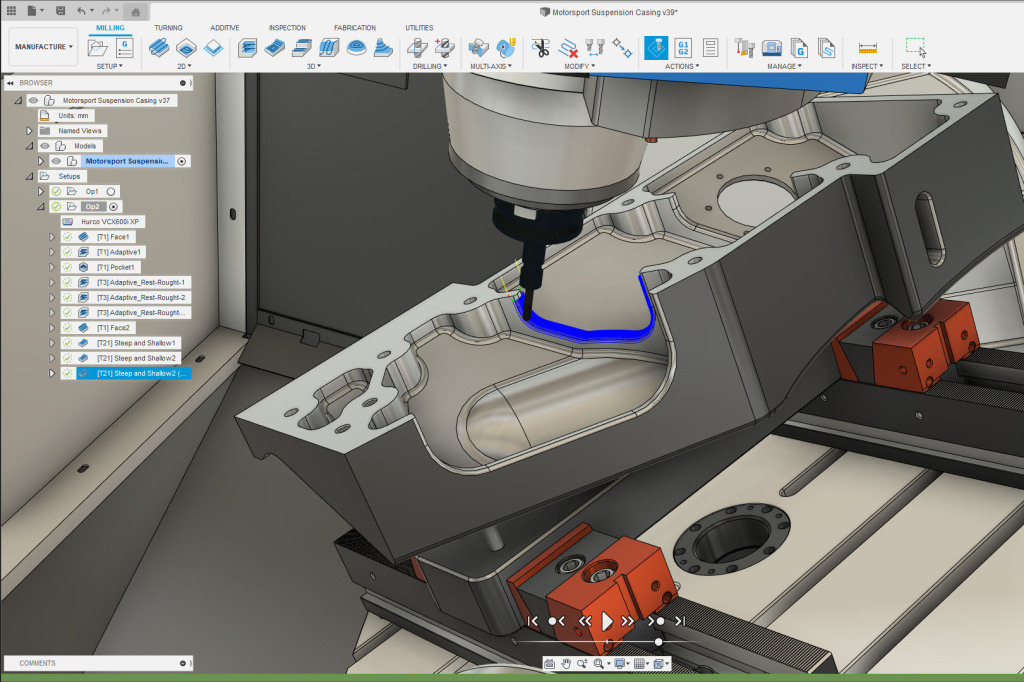Click the MANUFACTURE workspace button
1024x682 pixels.
pyautogui.click(x=42, y=45)
